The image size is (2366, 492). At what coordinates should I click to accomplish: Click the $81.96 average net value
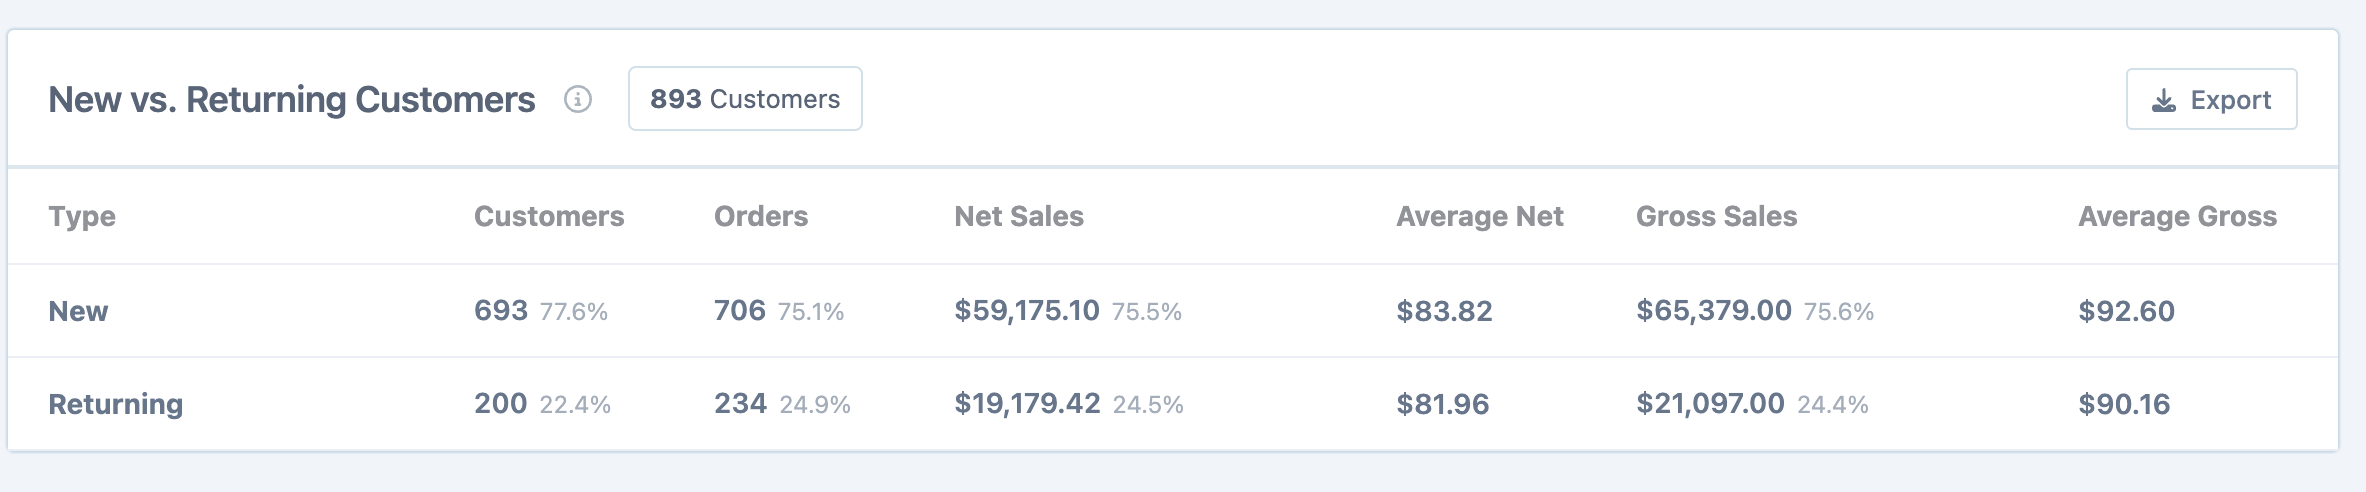(1443, 404)
